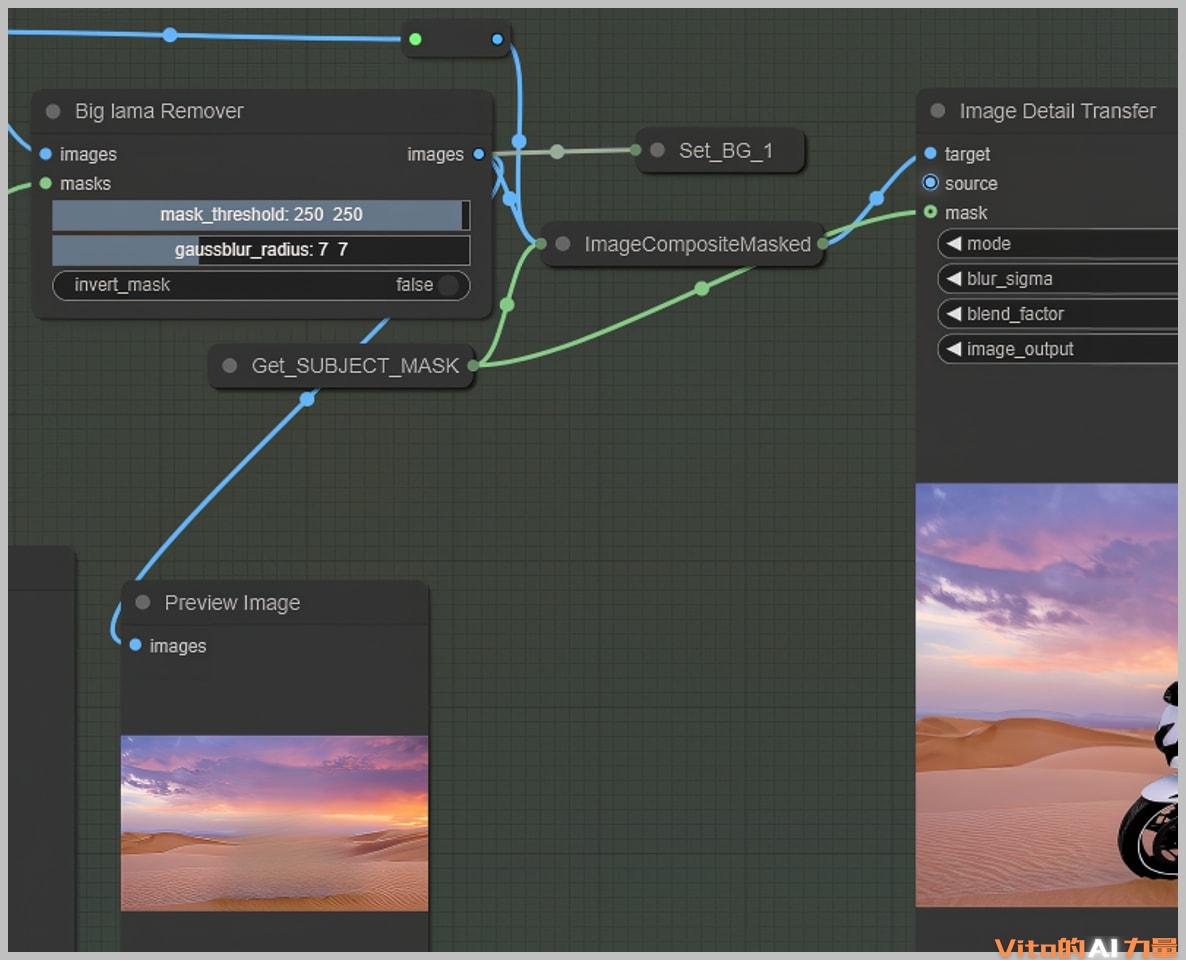
Task: Change image_output with its left arrow
Action: 954,349
